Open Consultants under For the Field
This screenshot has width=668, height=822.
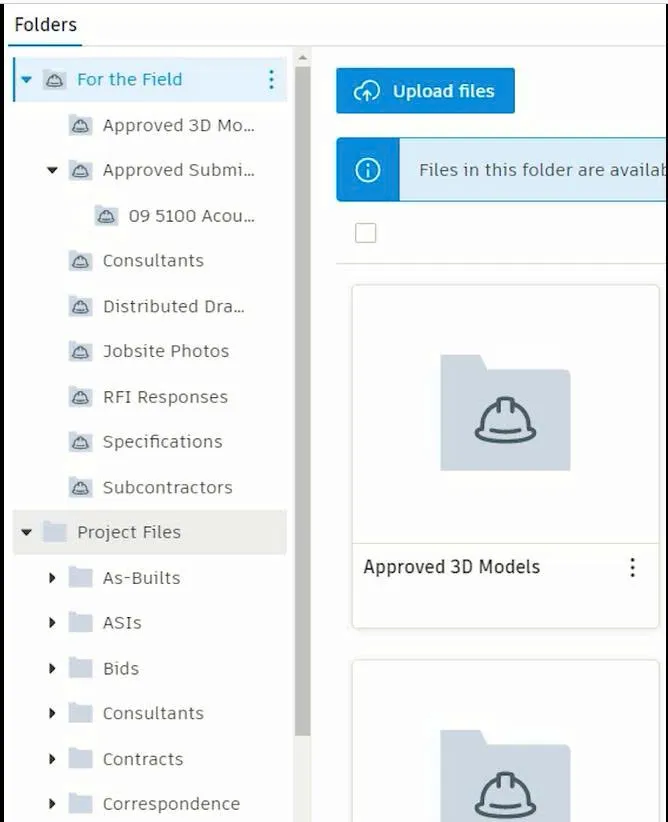tap(153, 261)
